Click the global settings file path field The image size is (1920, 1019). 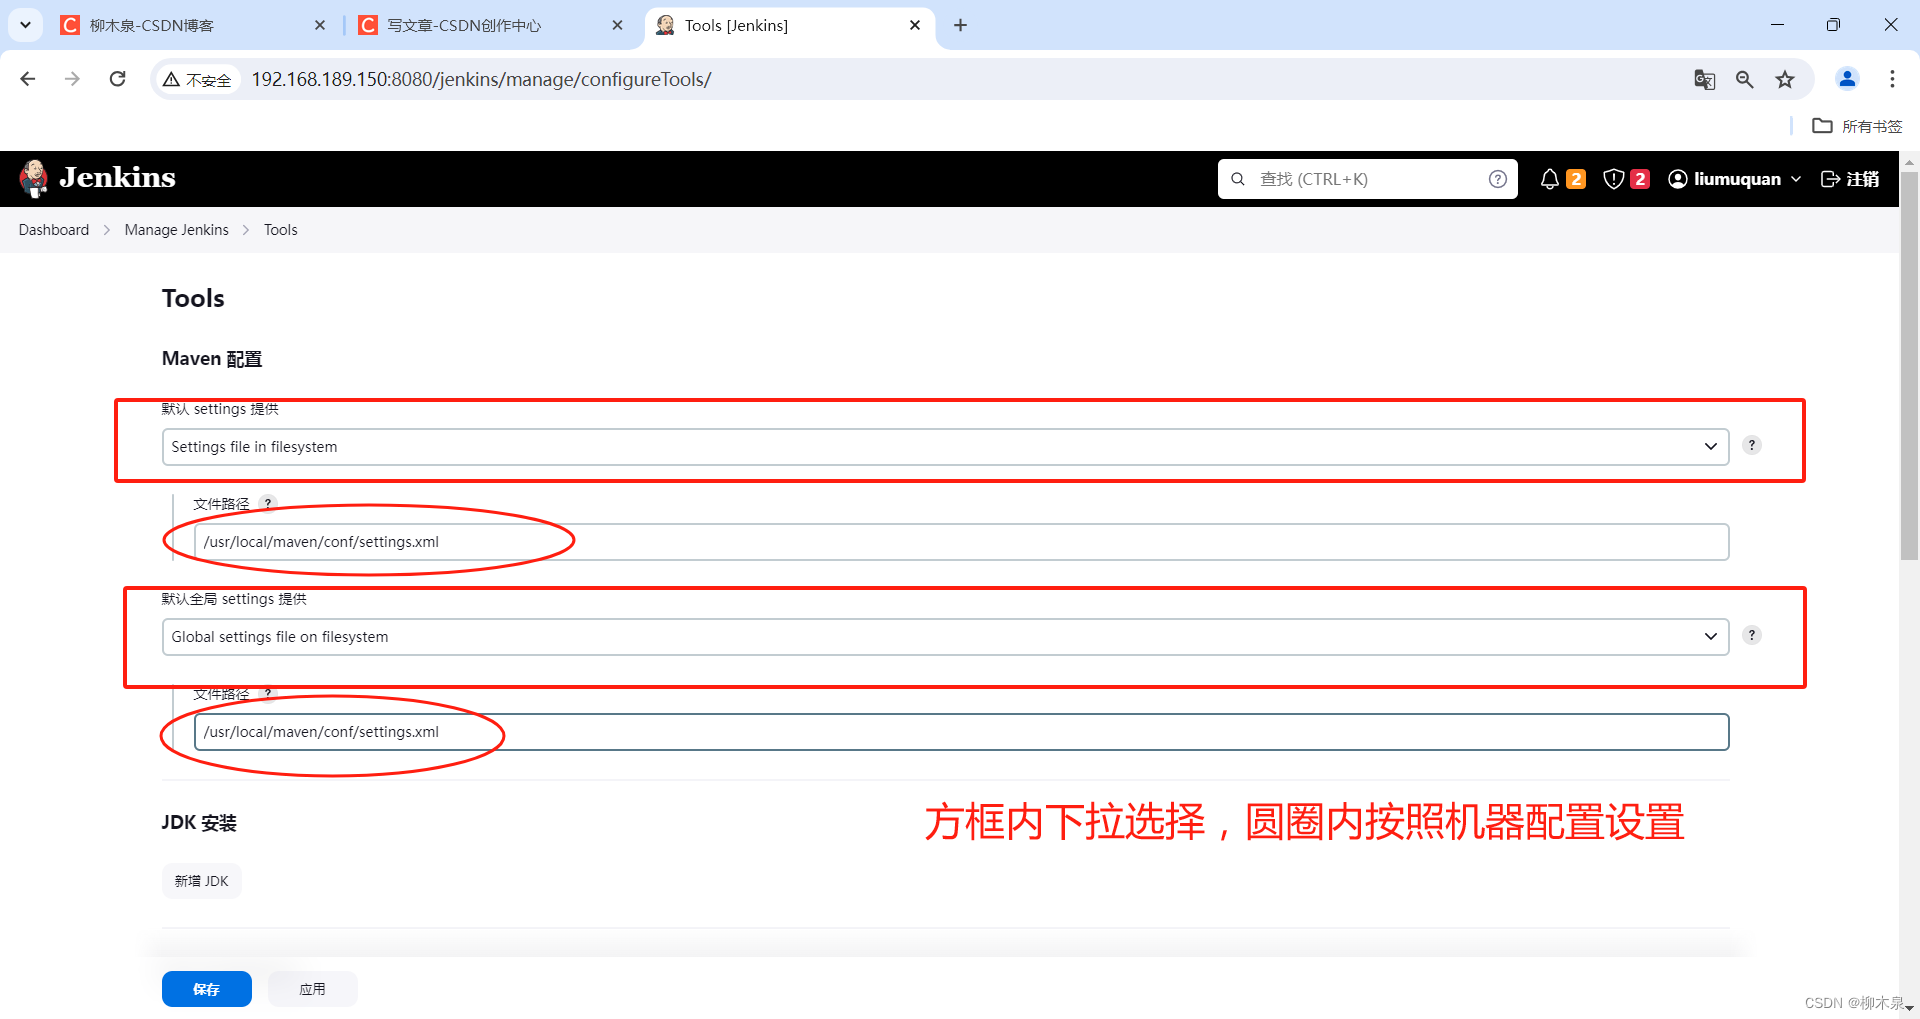point(961,732)
